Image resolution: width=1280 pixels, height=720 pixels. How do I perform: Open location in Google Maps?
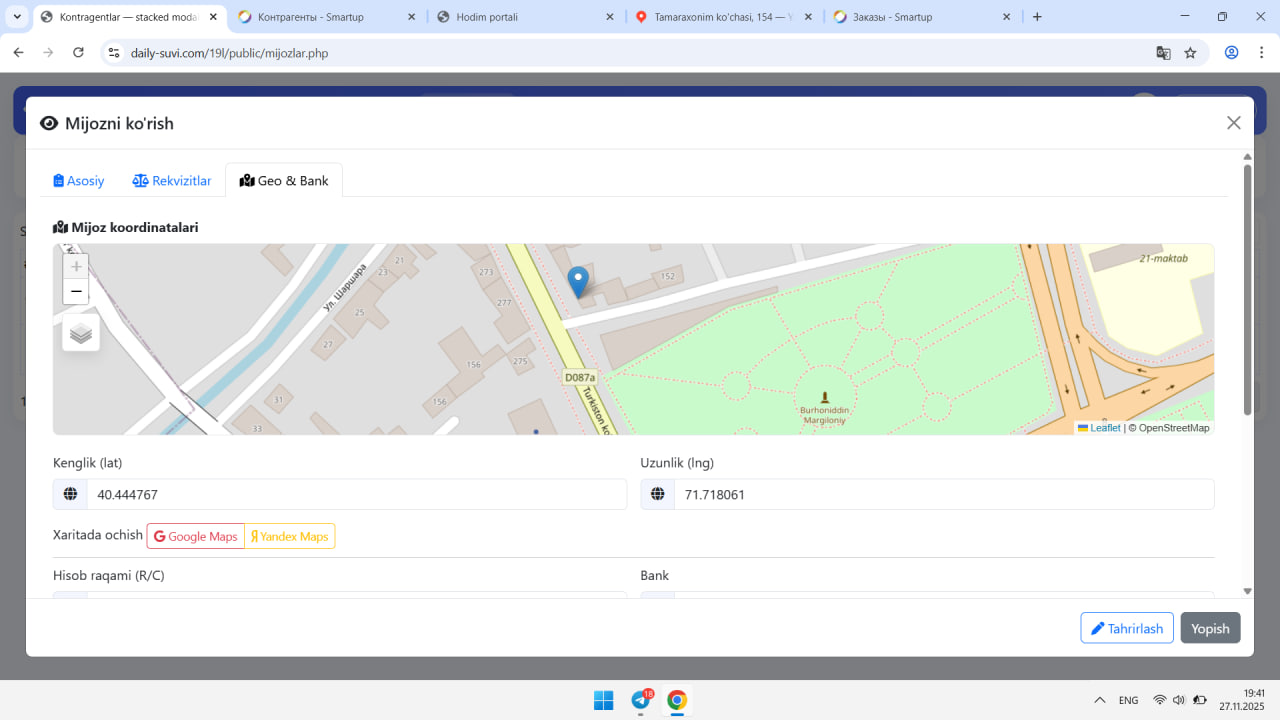(196, 537)
